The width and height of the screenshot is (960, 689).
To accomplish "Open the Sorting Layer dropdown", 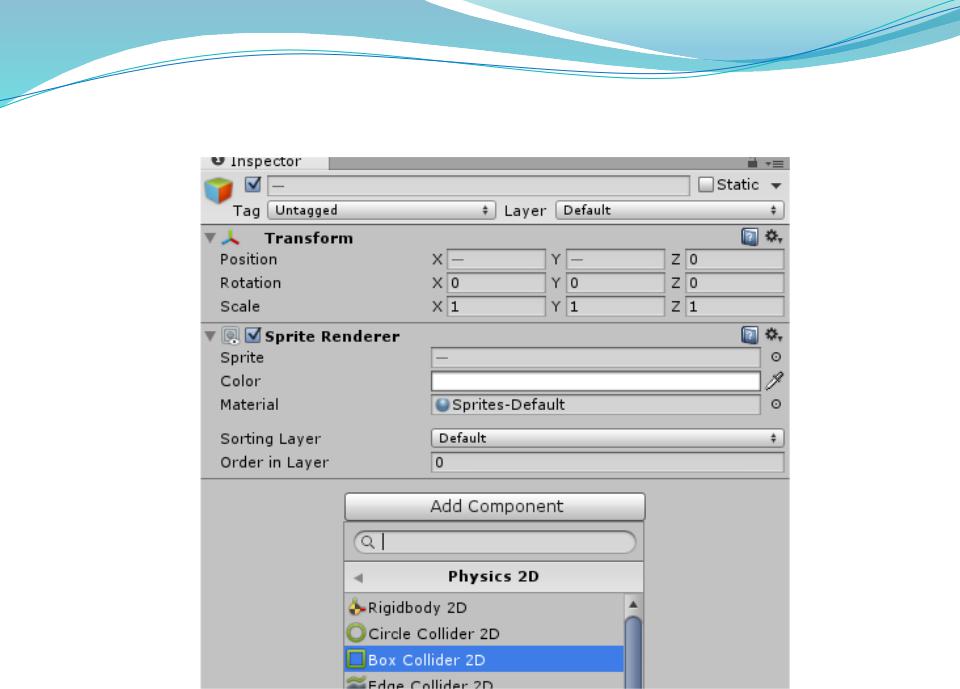I will pyautogui.click(x=607, y=438).
